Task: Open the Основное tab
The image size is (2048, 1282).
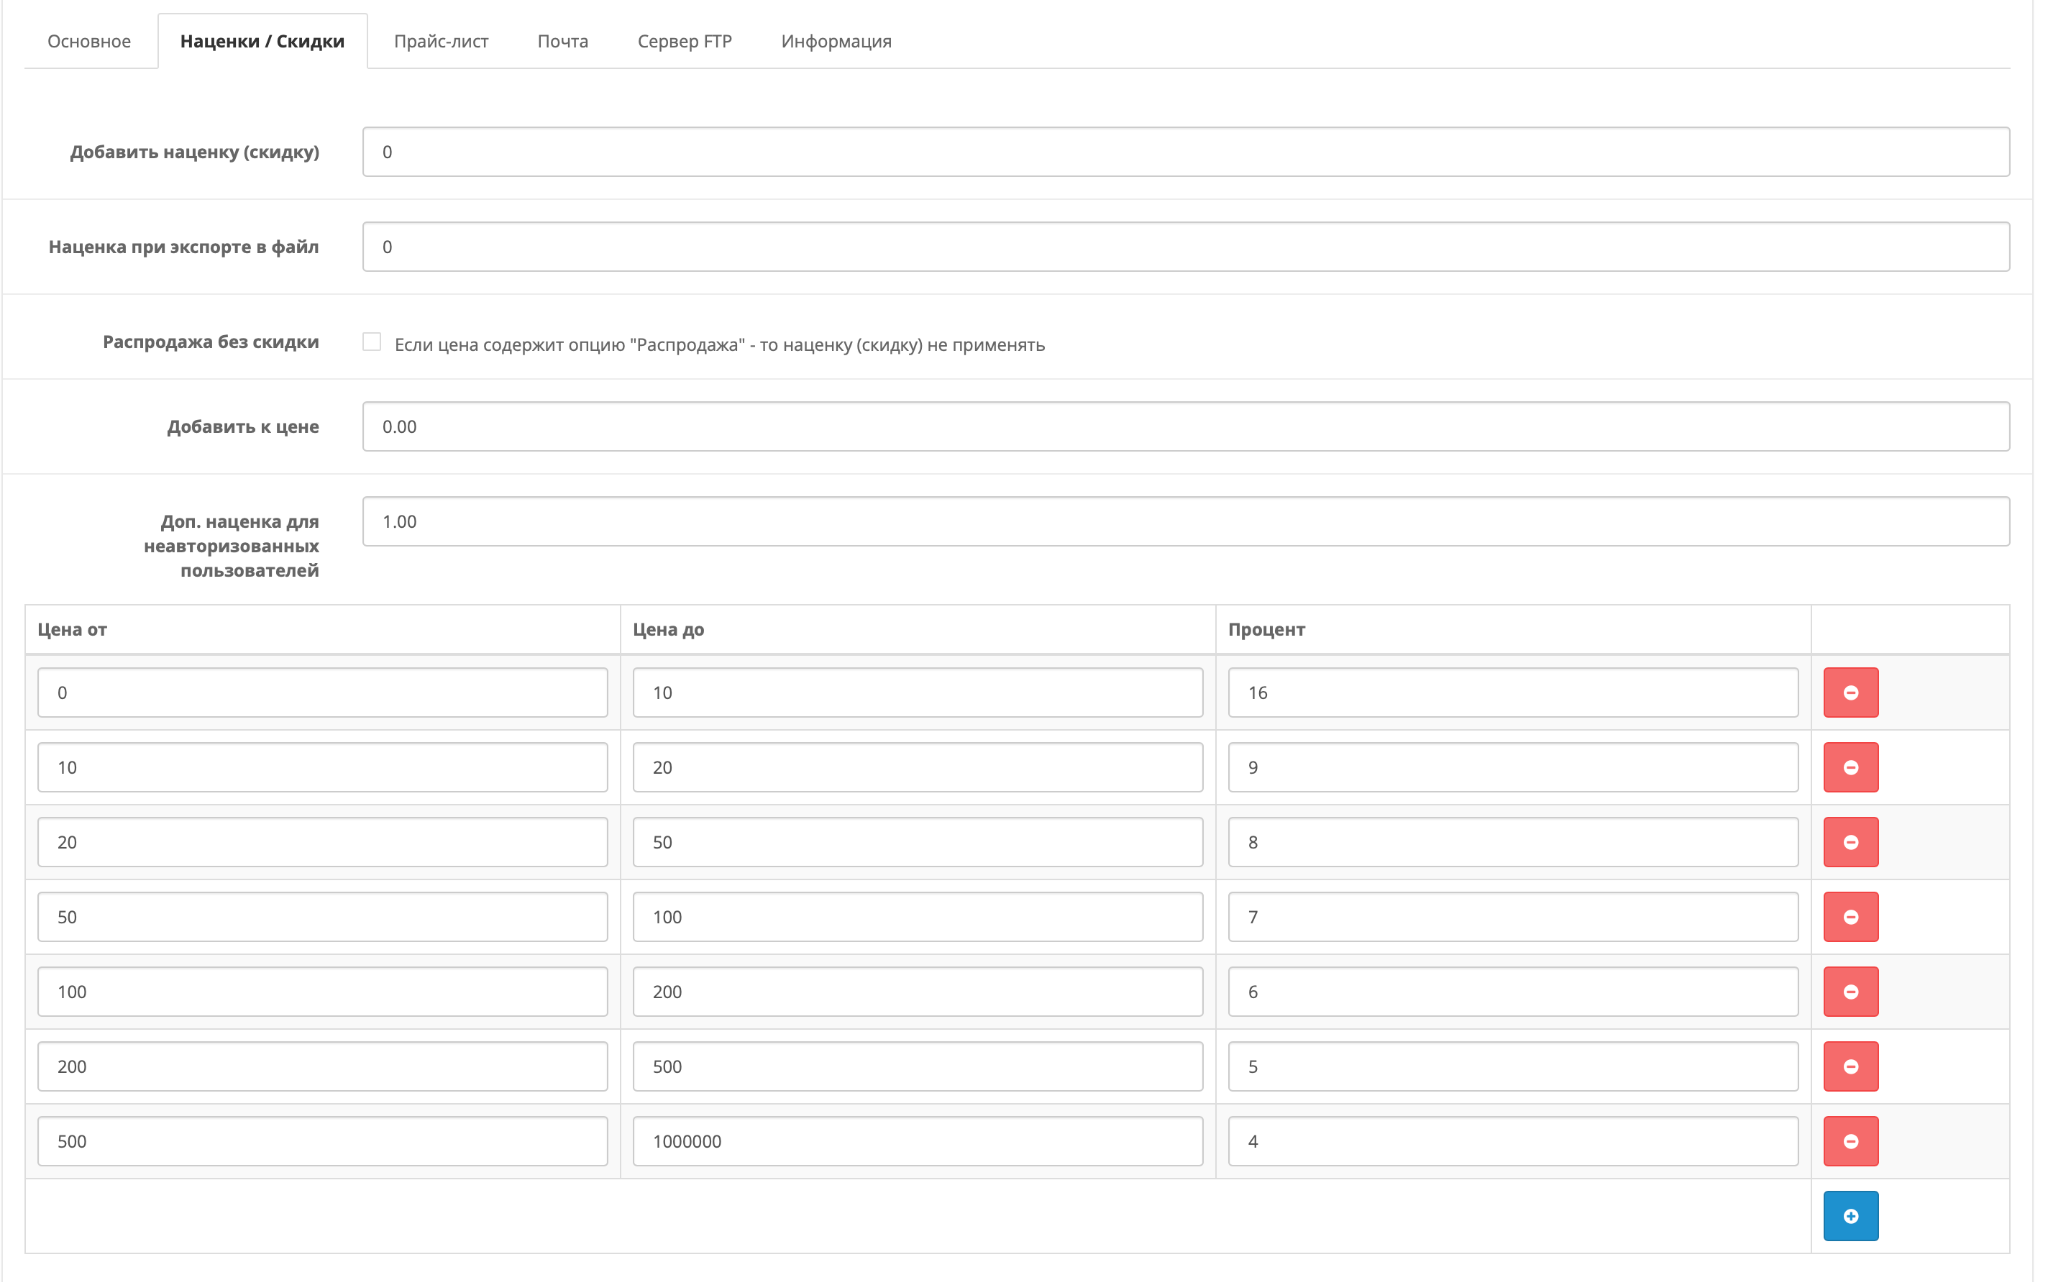Action: pos(89,41)
